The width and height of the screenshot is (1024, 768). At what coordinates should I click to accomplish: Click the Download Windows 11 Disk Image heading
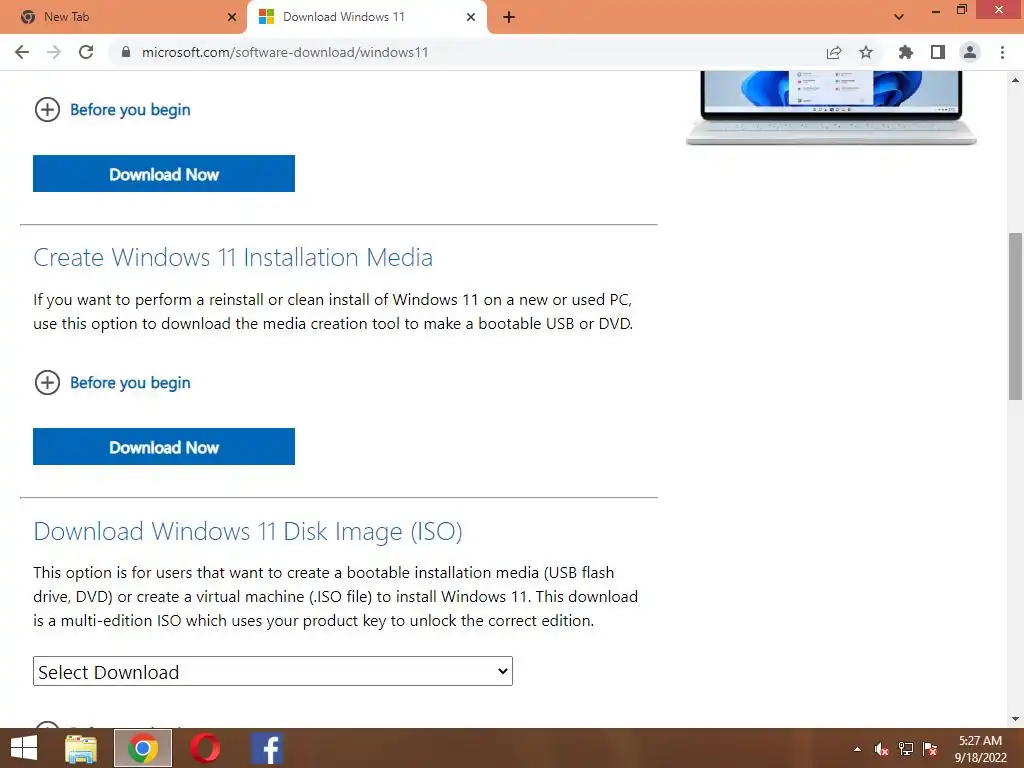[x=248, y=532]
